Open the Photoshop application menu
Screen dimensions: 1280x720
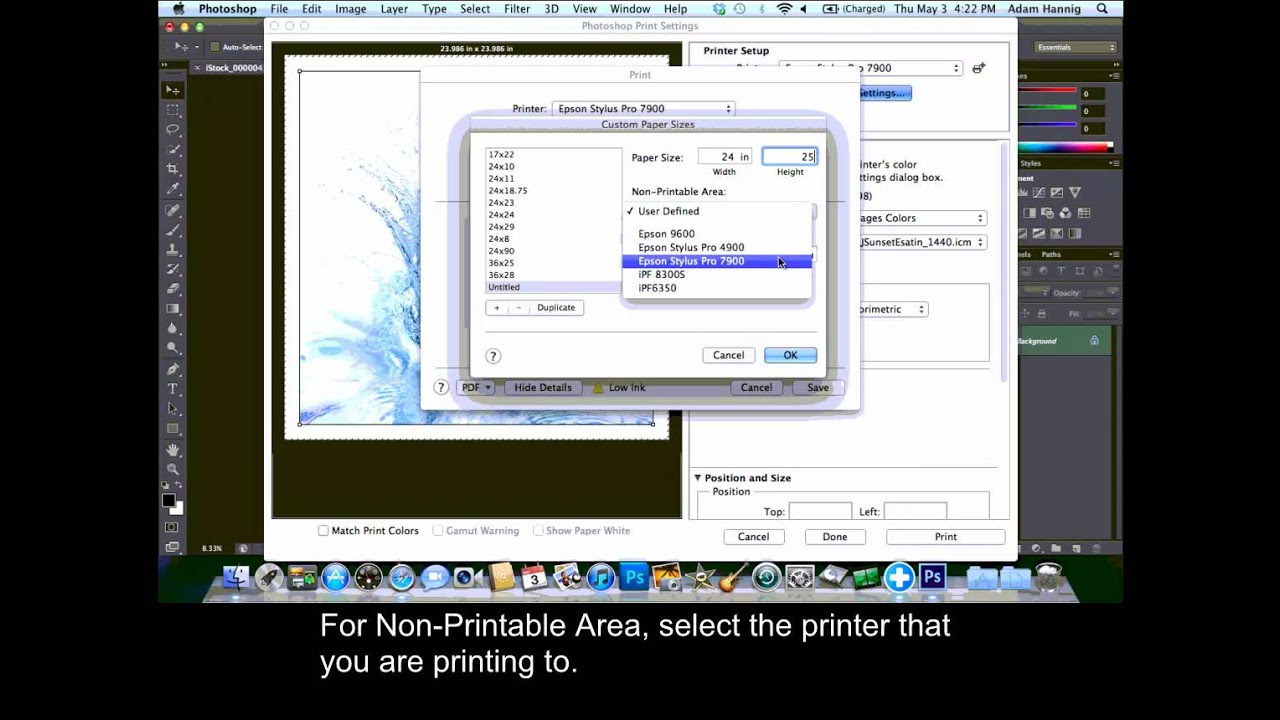click(x=227, y=9)
